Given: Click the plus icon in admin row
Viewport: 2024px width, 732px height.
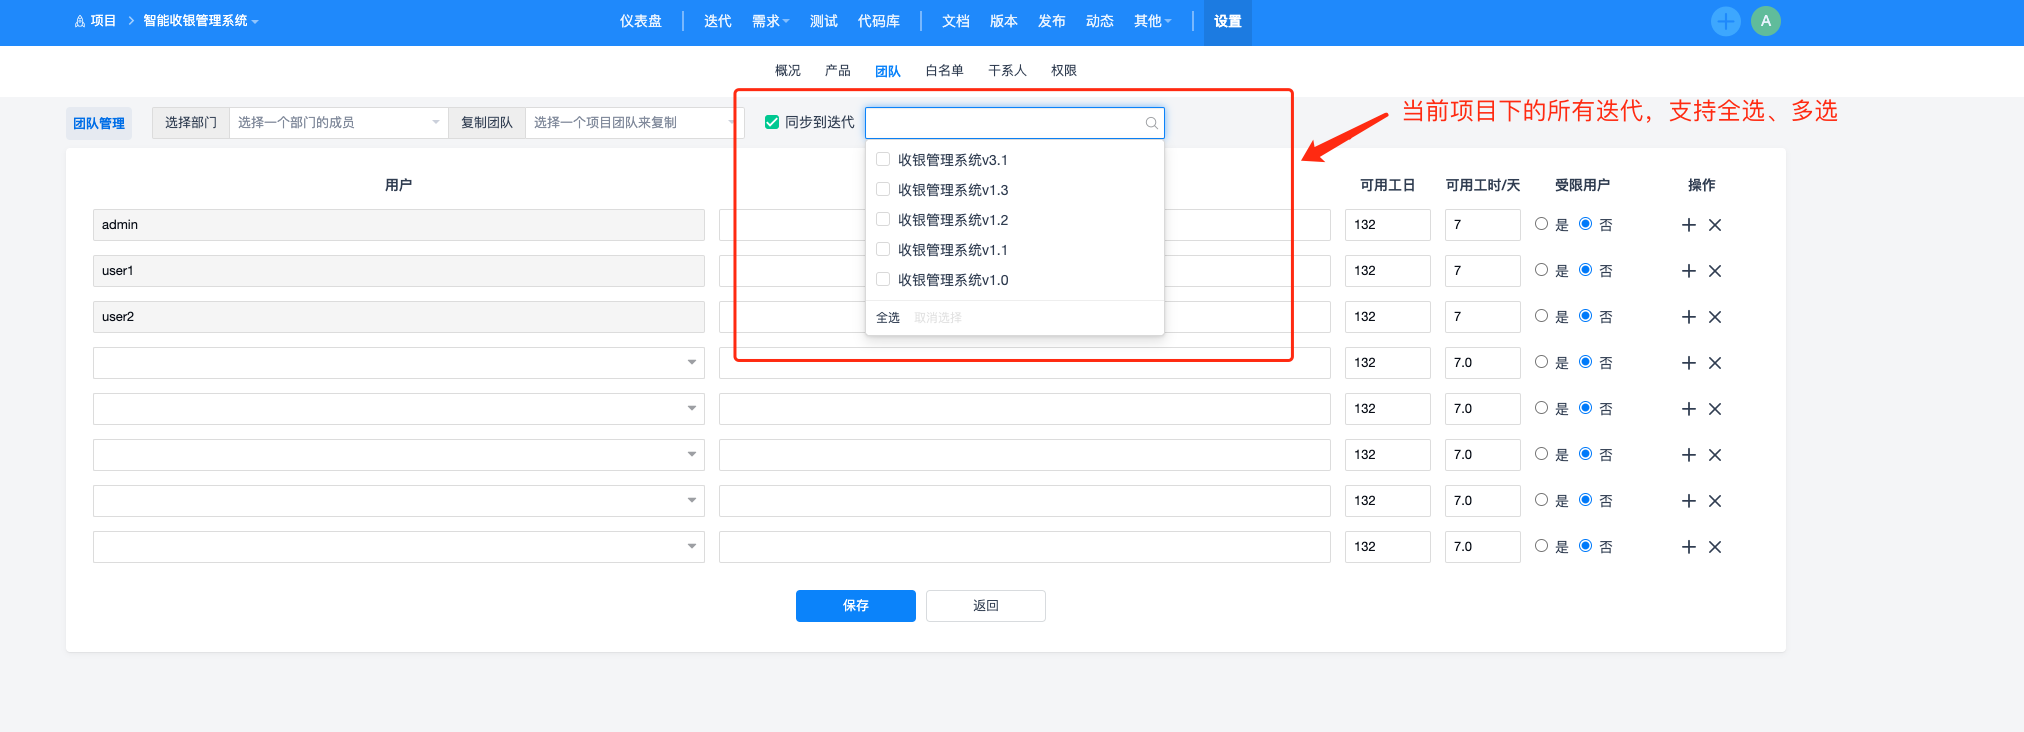Looking at the screenshot, I should click(1688, 225).
